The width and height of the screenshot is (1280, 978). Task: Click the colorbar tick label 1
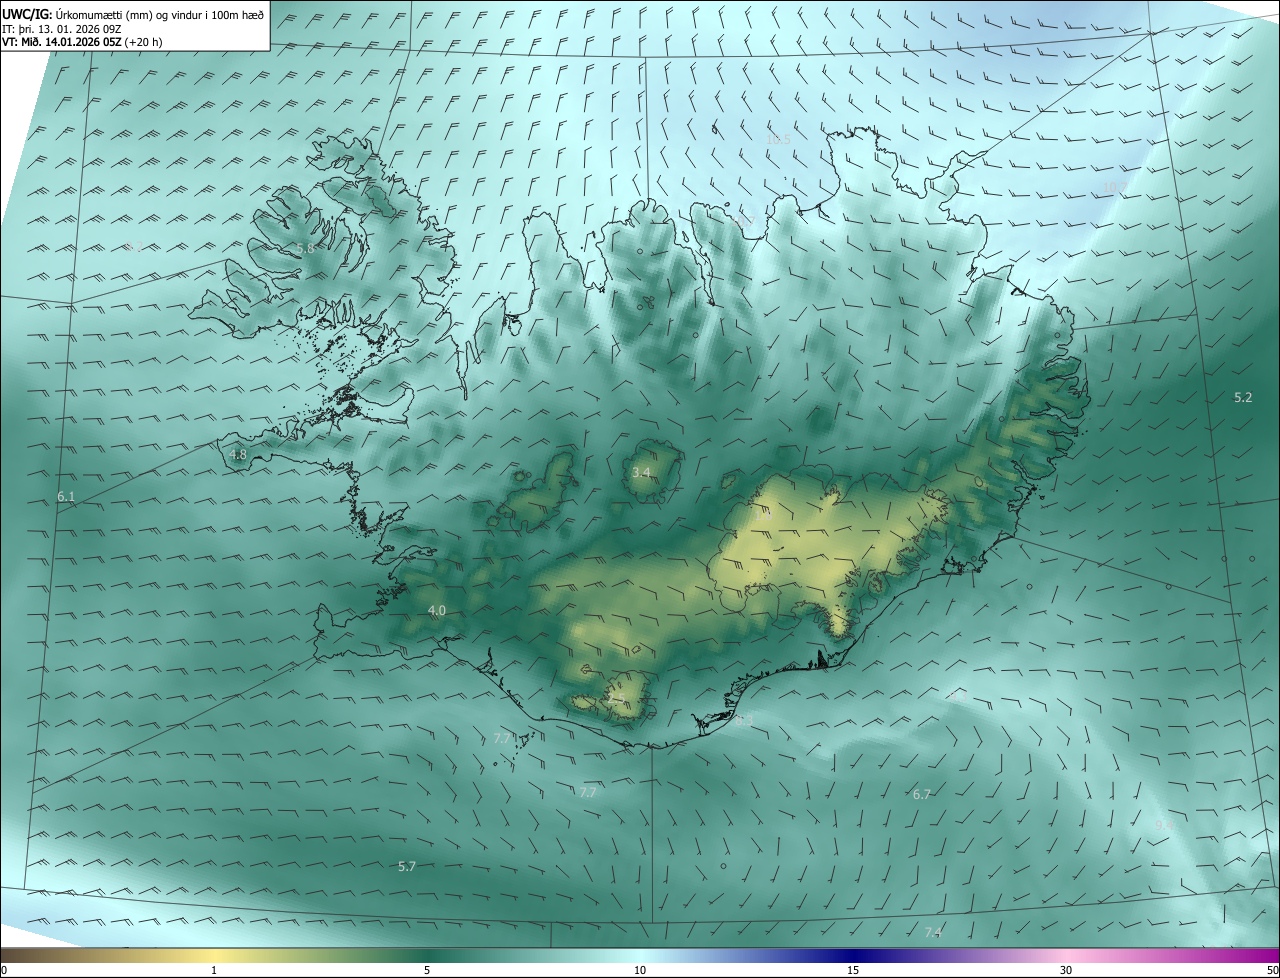click(214, 970)
